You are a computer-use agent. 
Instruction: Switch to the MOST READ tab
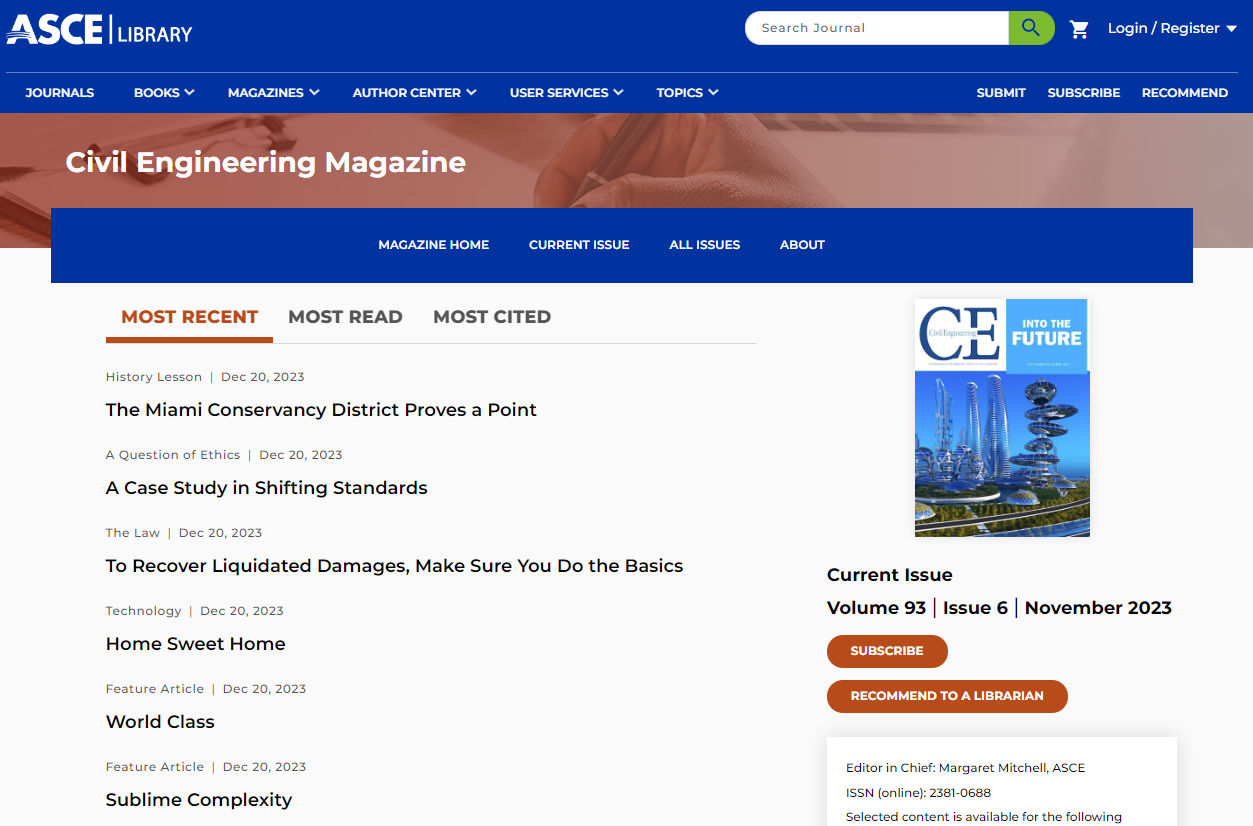(345, 317)
